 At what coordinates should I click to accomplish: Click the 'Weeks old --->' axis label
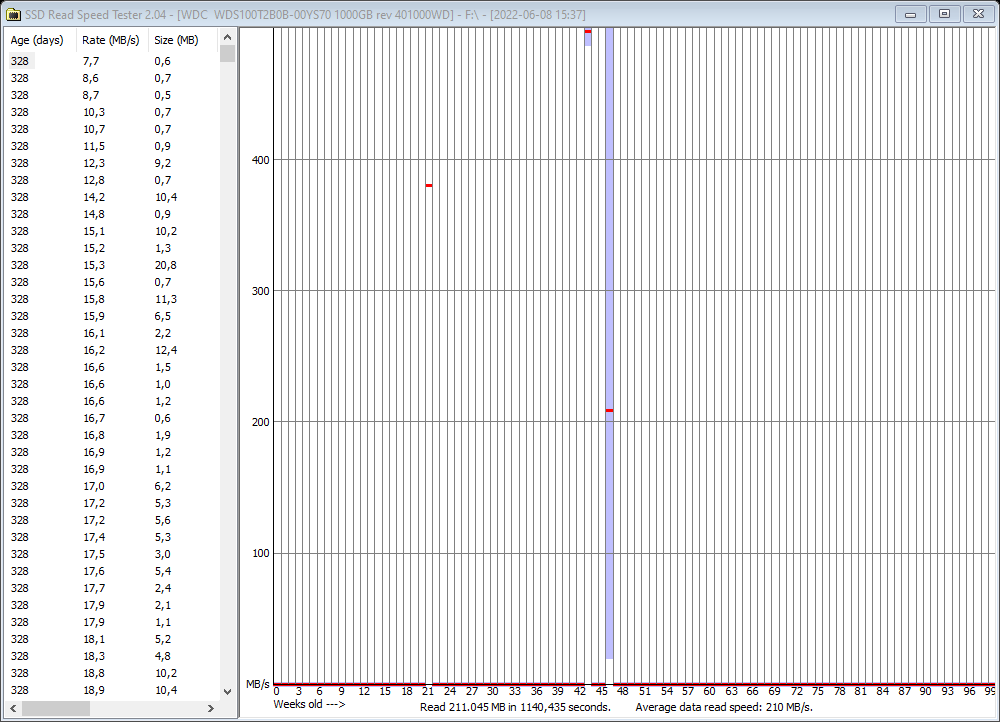[309, 704]
